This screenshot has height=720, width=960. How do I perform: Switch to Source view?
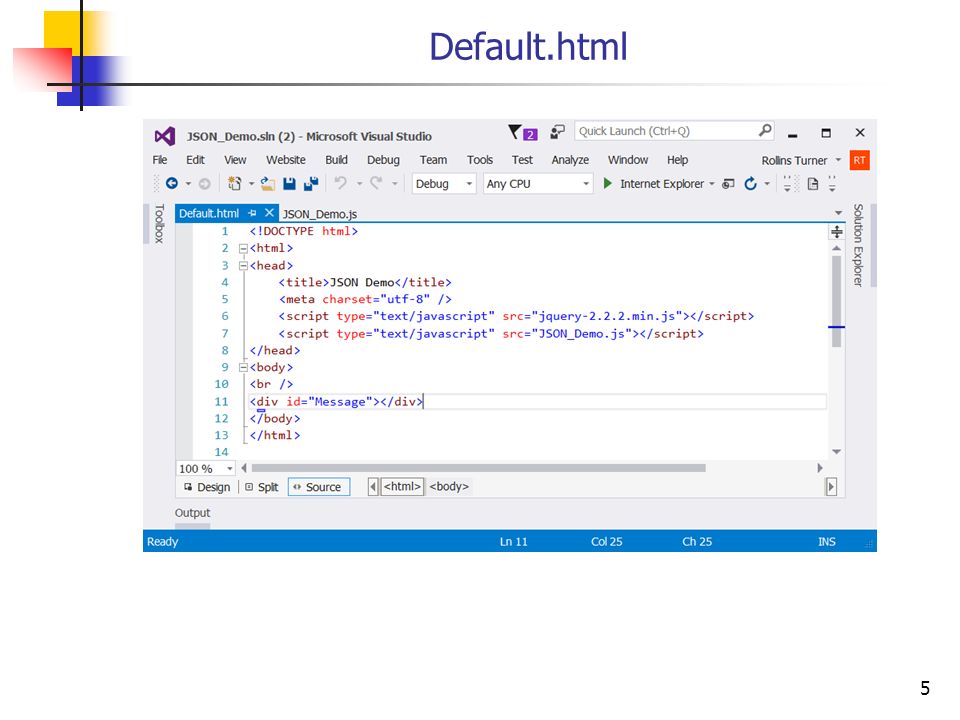click(x=318, y=487)
